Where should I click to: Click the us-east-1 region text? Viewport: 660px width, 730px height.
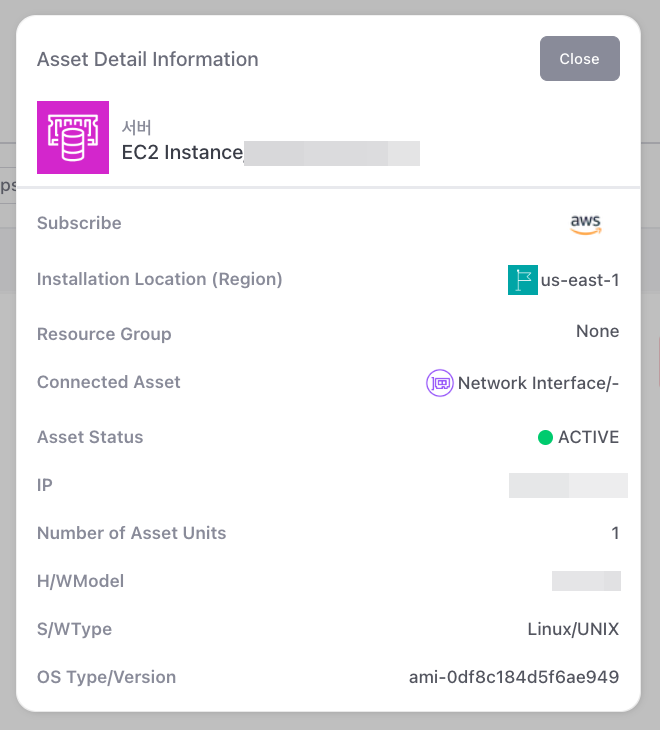tap(580, 280)
